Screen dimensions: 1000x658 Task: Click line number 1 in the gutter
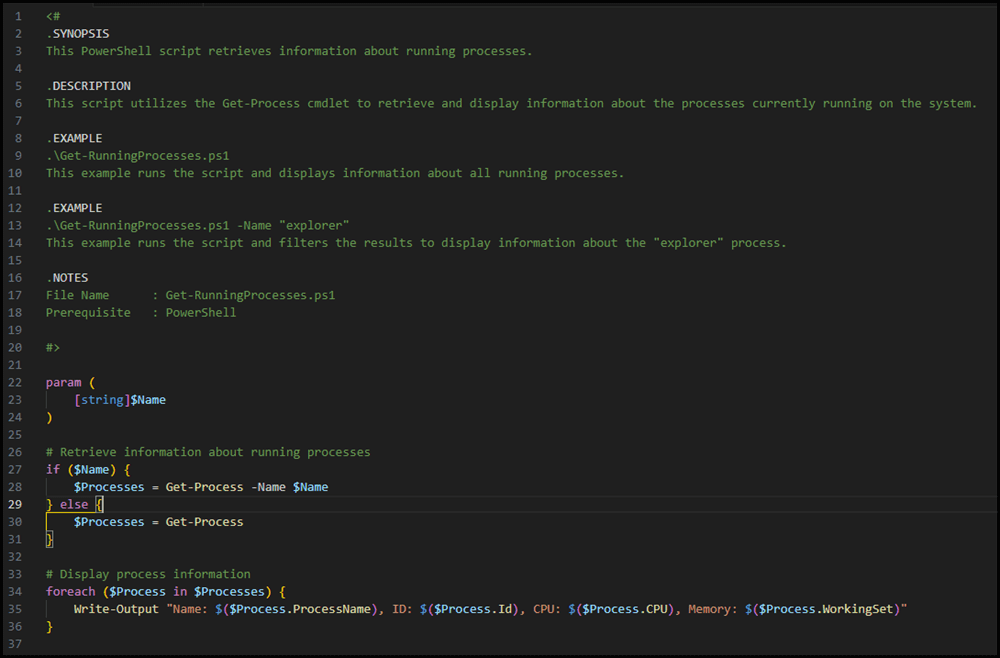click(18, 16)
